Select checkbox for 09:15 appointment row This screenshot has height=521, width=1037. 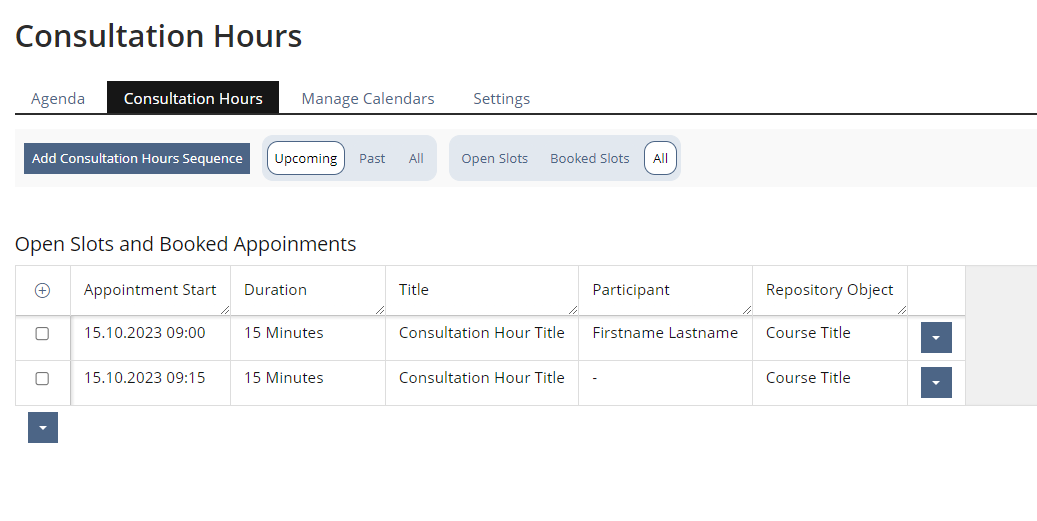42,379
